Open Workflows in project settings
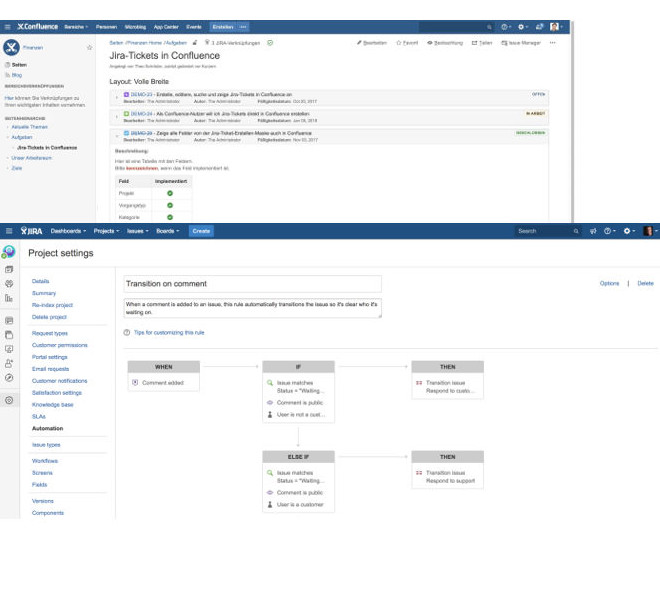Viewport: 660px width, 603px height. coord(45,461)
